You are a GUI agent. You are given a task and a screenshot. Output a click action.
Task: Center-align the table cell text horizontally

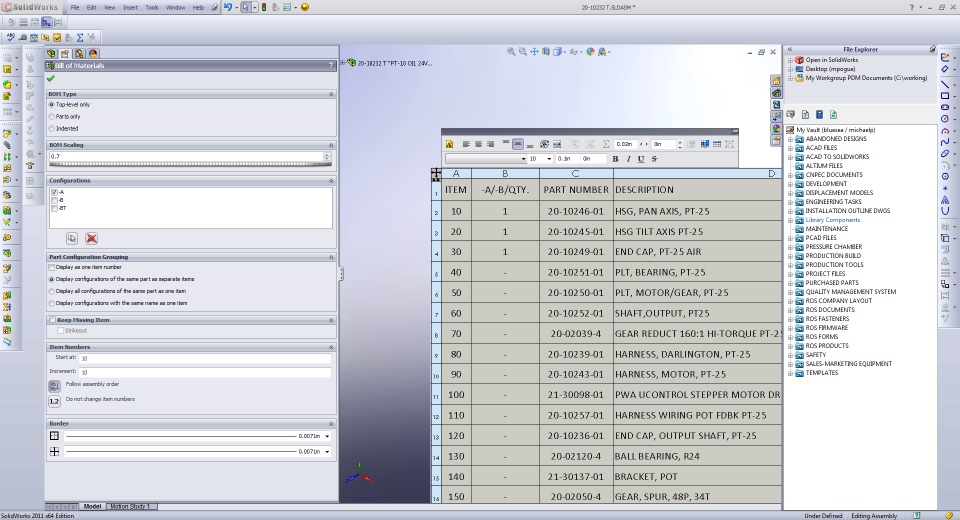click(x=478, y=145)
